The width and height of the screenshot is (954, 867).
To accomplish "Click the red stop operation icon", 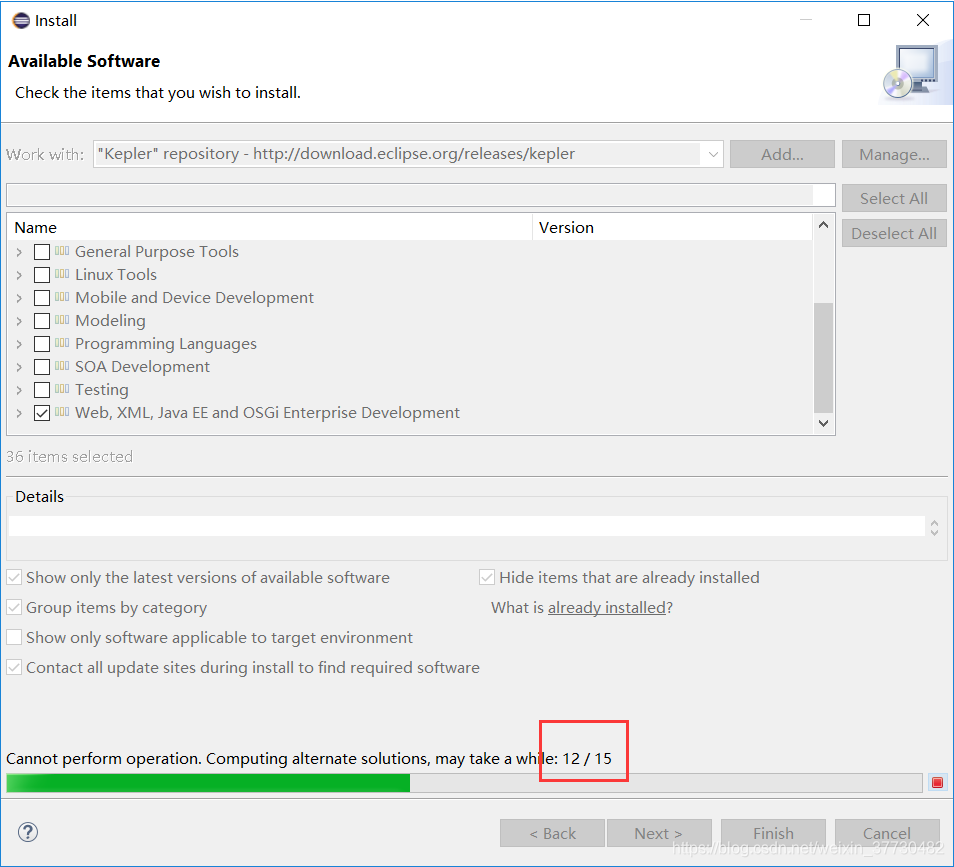I will pyautogui.click(x=937, y=782).
